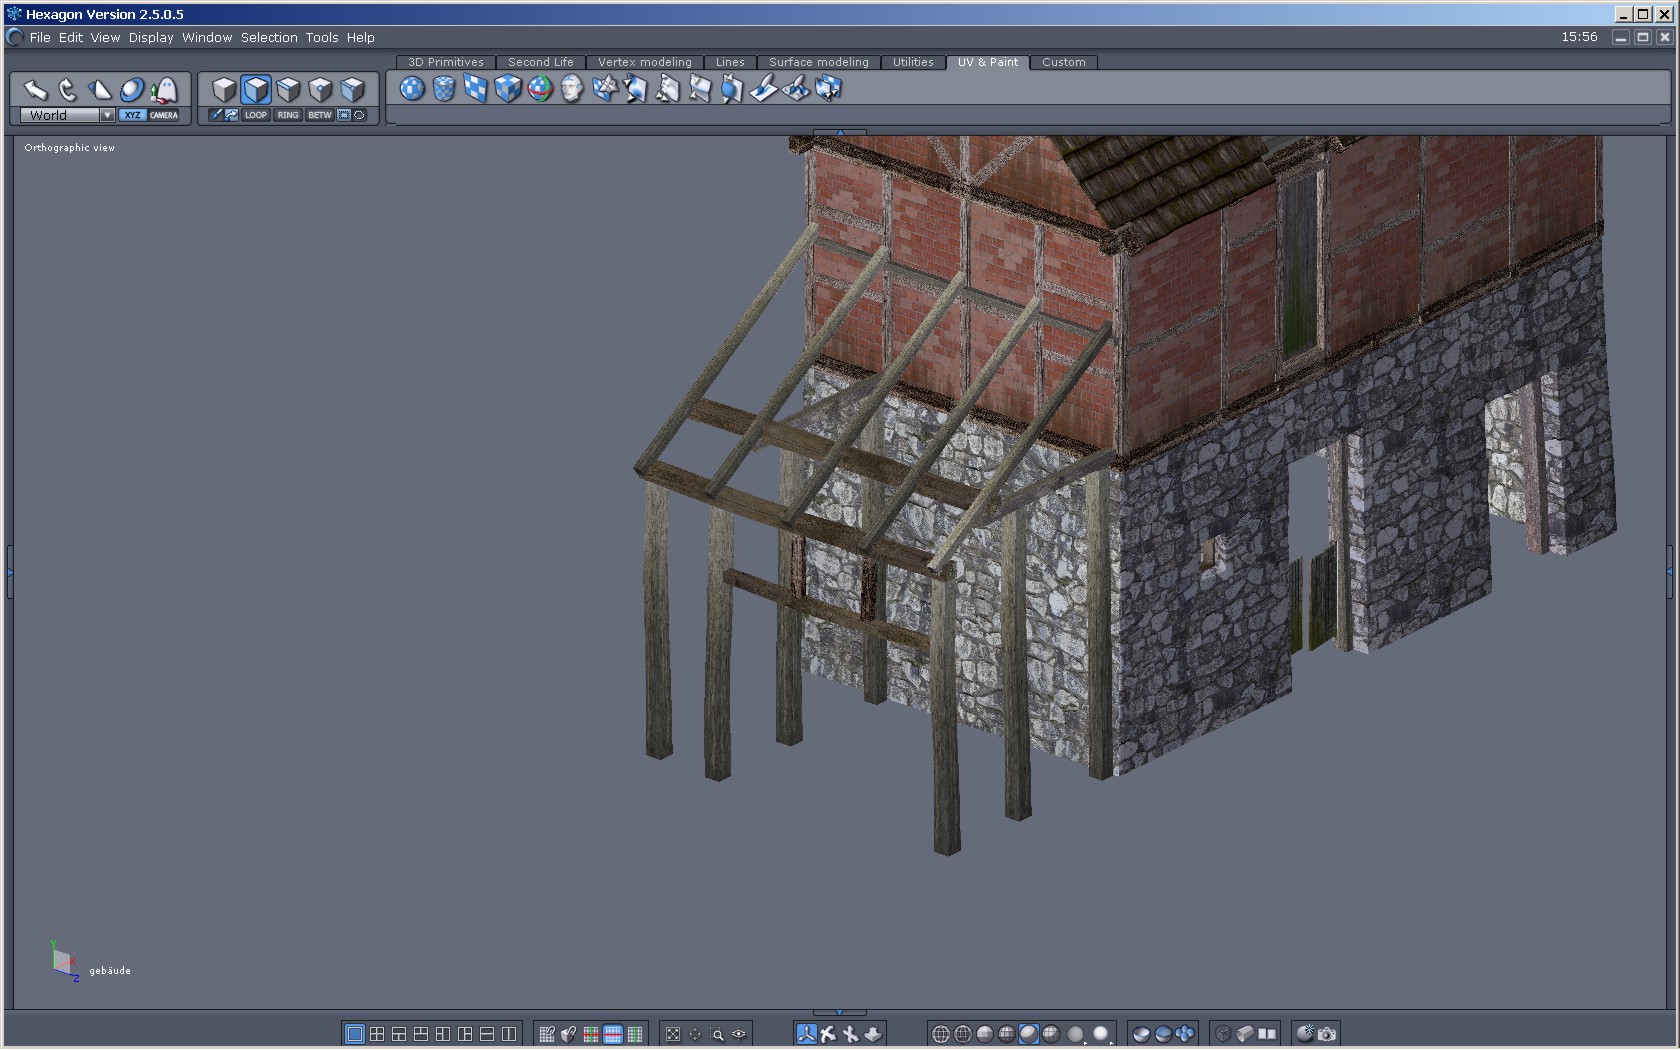Image resolution: width=1680 pixels, height=1050 pixels.
Task: Switch to Vertex modeling tab
Action: pos(644,62)
